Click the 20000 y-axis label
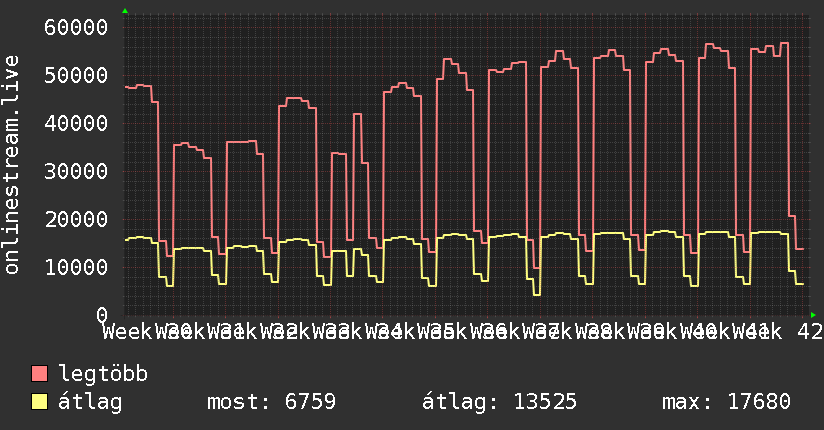This screenshot has height=430, width=824. coord(76,219)
